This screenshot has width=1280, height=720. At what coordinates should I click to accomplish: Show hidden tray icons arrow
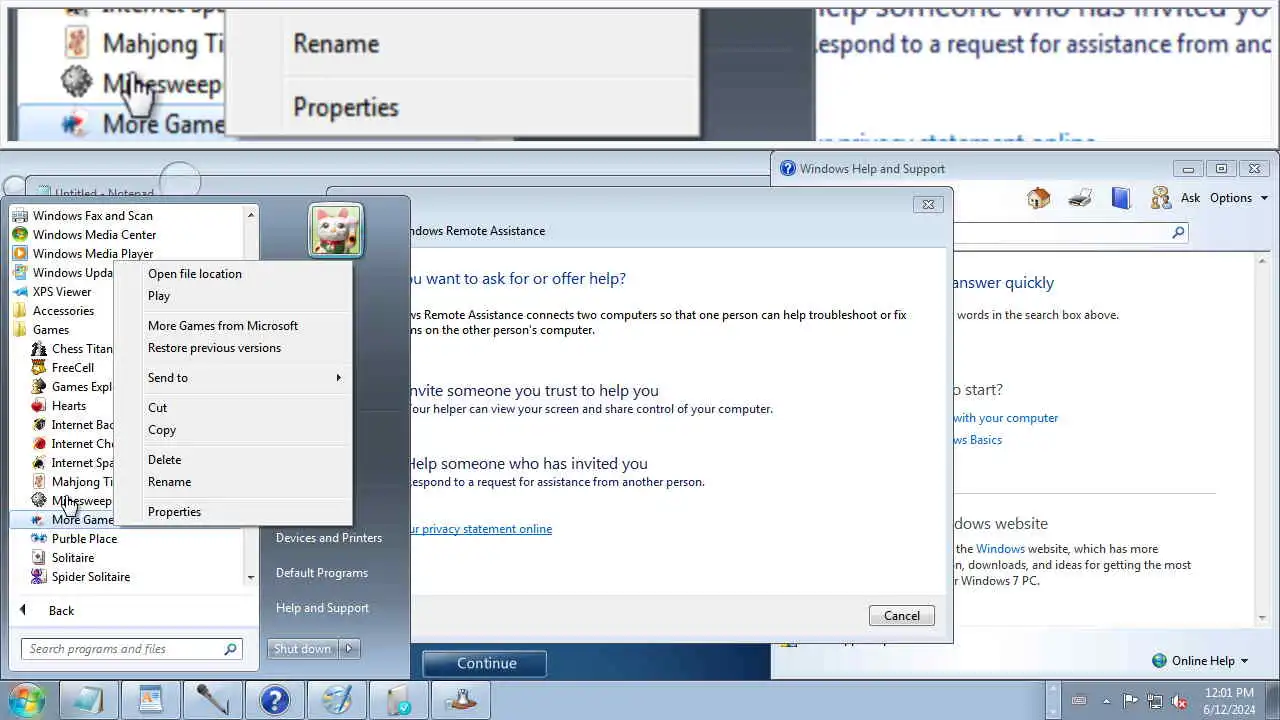pos(1106,700)
